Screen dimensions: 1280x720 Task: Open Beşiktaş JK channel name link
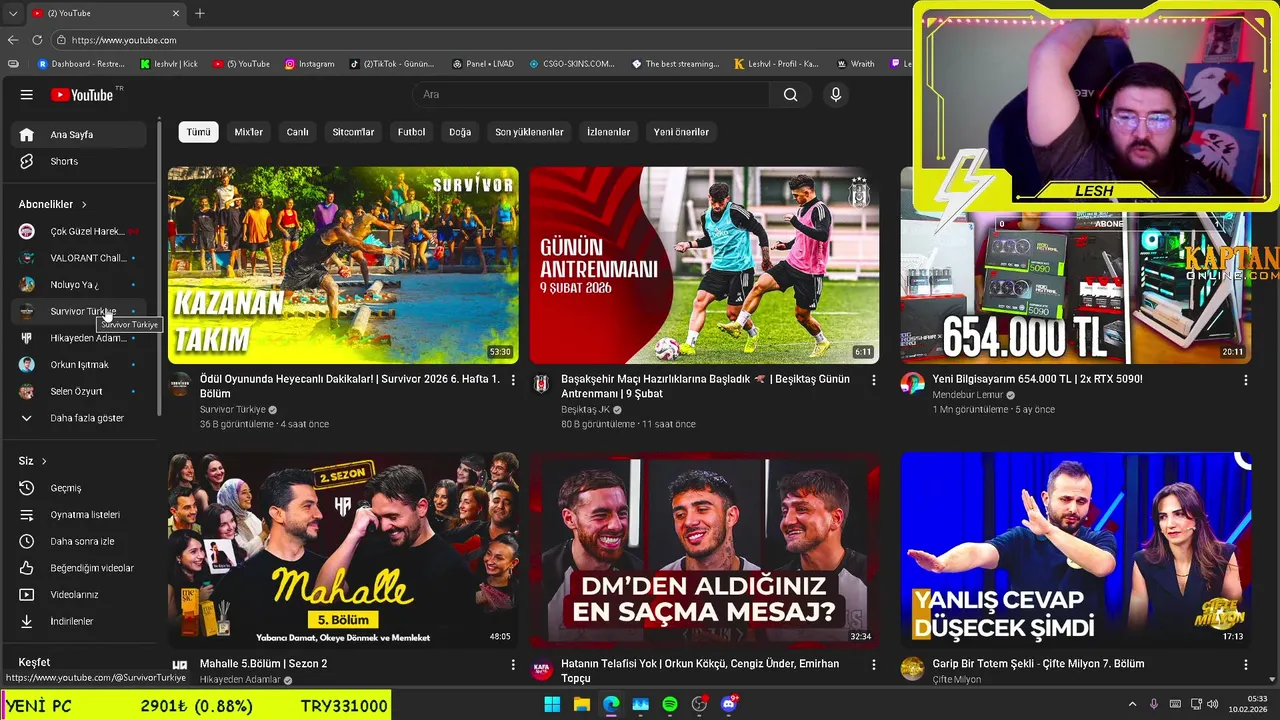click(585, 410)
